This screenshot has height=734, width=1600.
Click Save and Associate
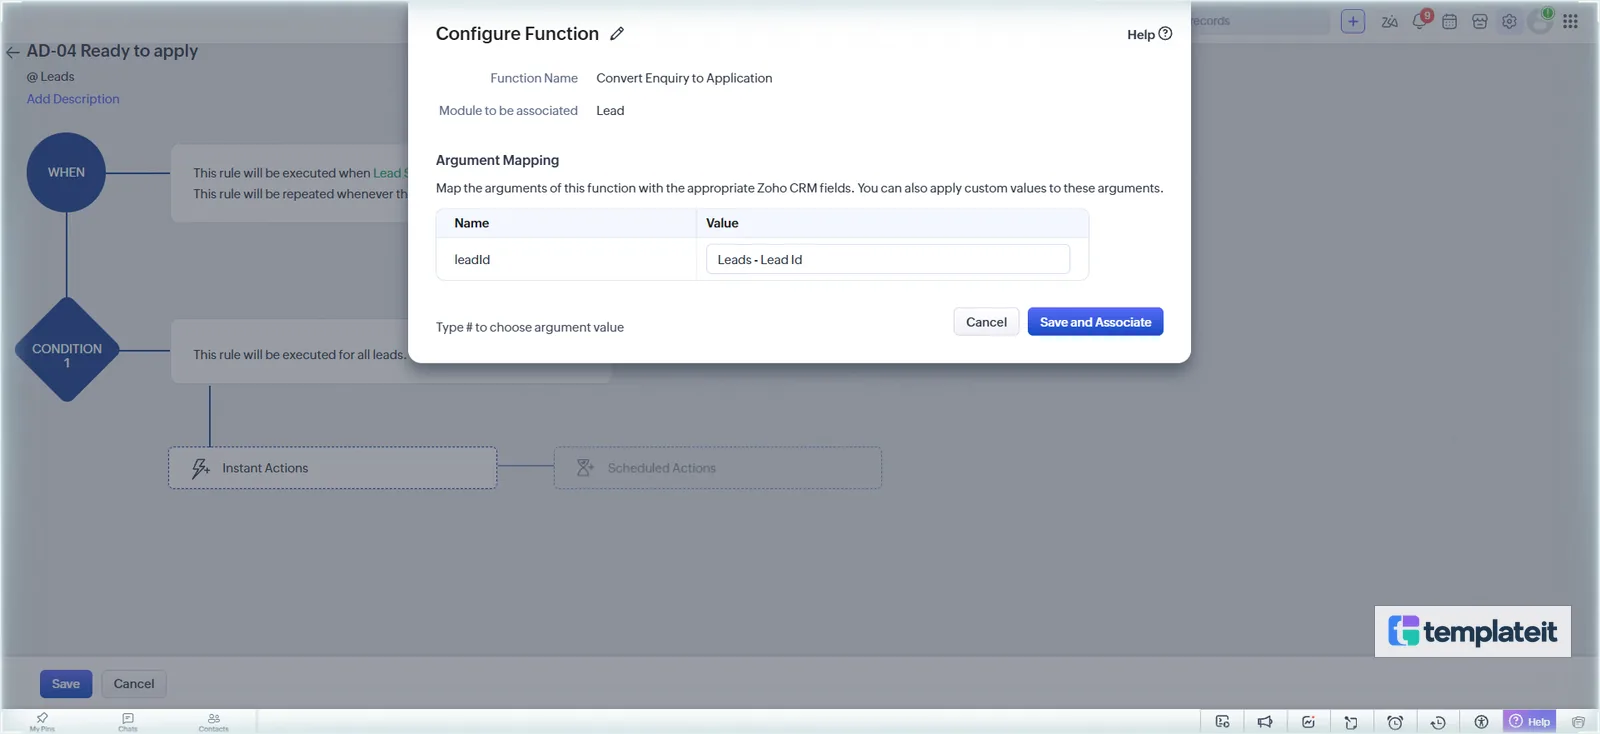(1095, 322)
